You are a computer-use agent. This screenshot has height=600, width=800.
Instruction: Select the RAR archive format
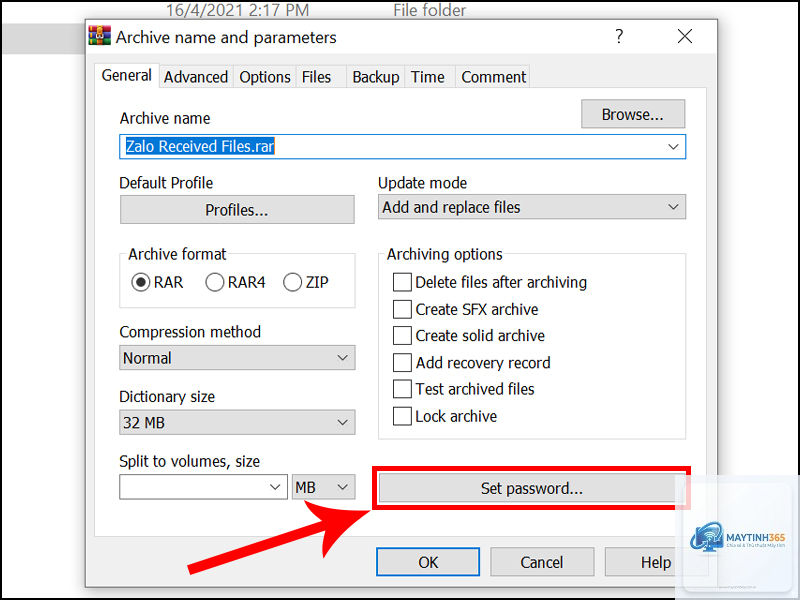(157, 282)
